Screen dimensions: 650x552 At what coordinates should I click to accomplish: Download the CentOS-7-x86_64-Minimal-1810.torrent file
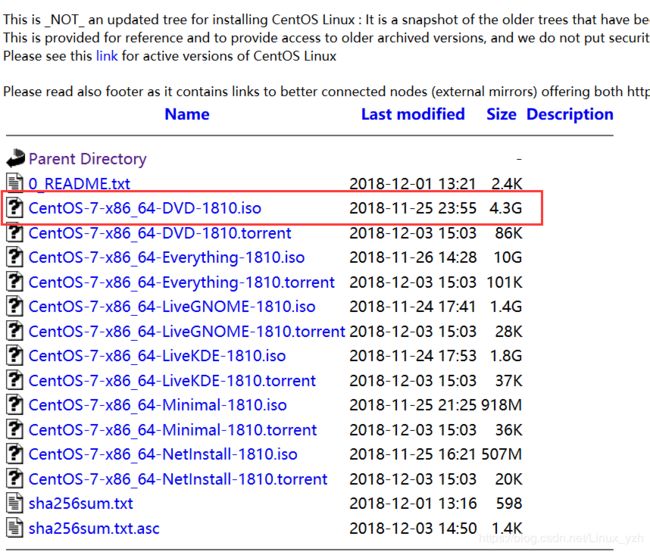172,430
